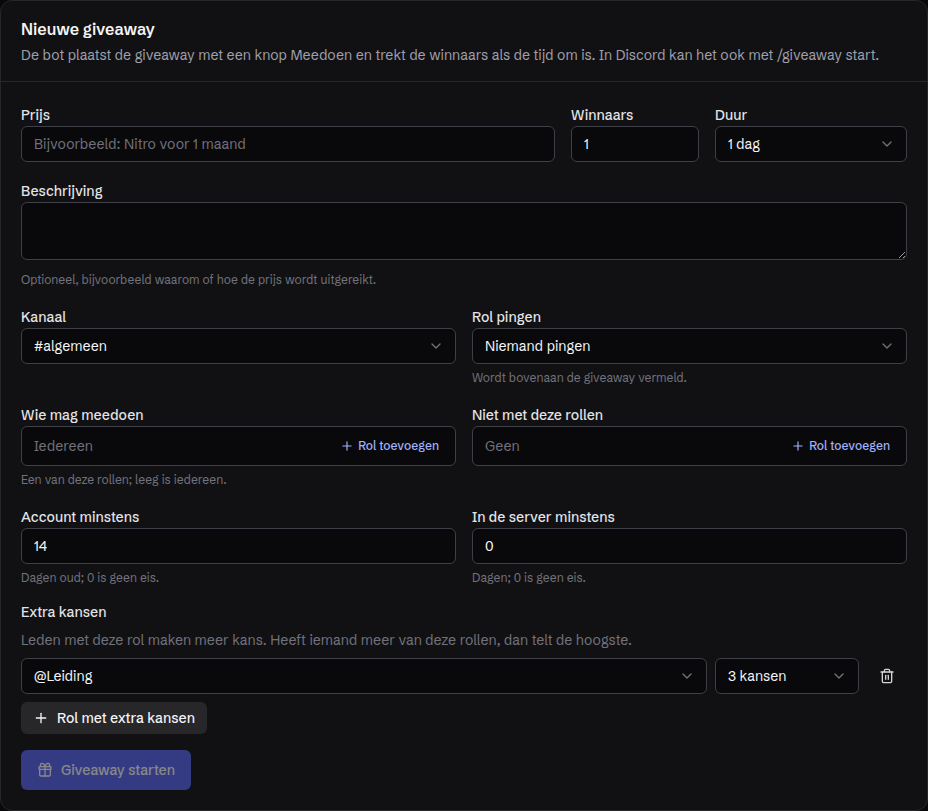This screenshot has width=928, height=811.
Task: Start the giveaway with Giveaway starten
Action: pyautogui.click(x=106, y=770)
